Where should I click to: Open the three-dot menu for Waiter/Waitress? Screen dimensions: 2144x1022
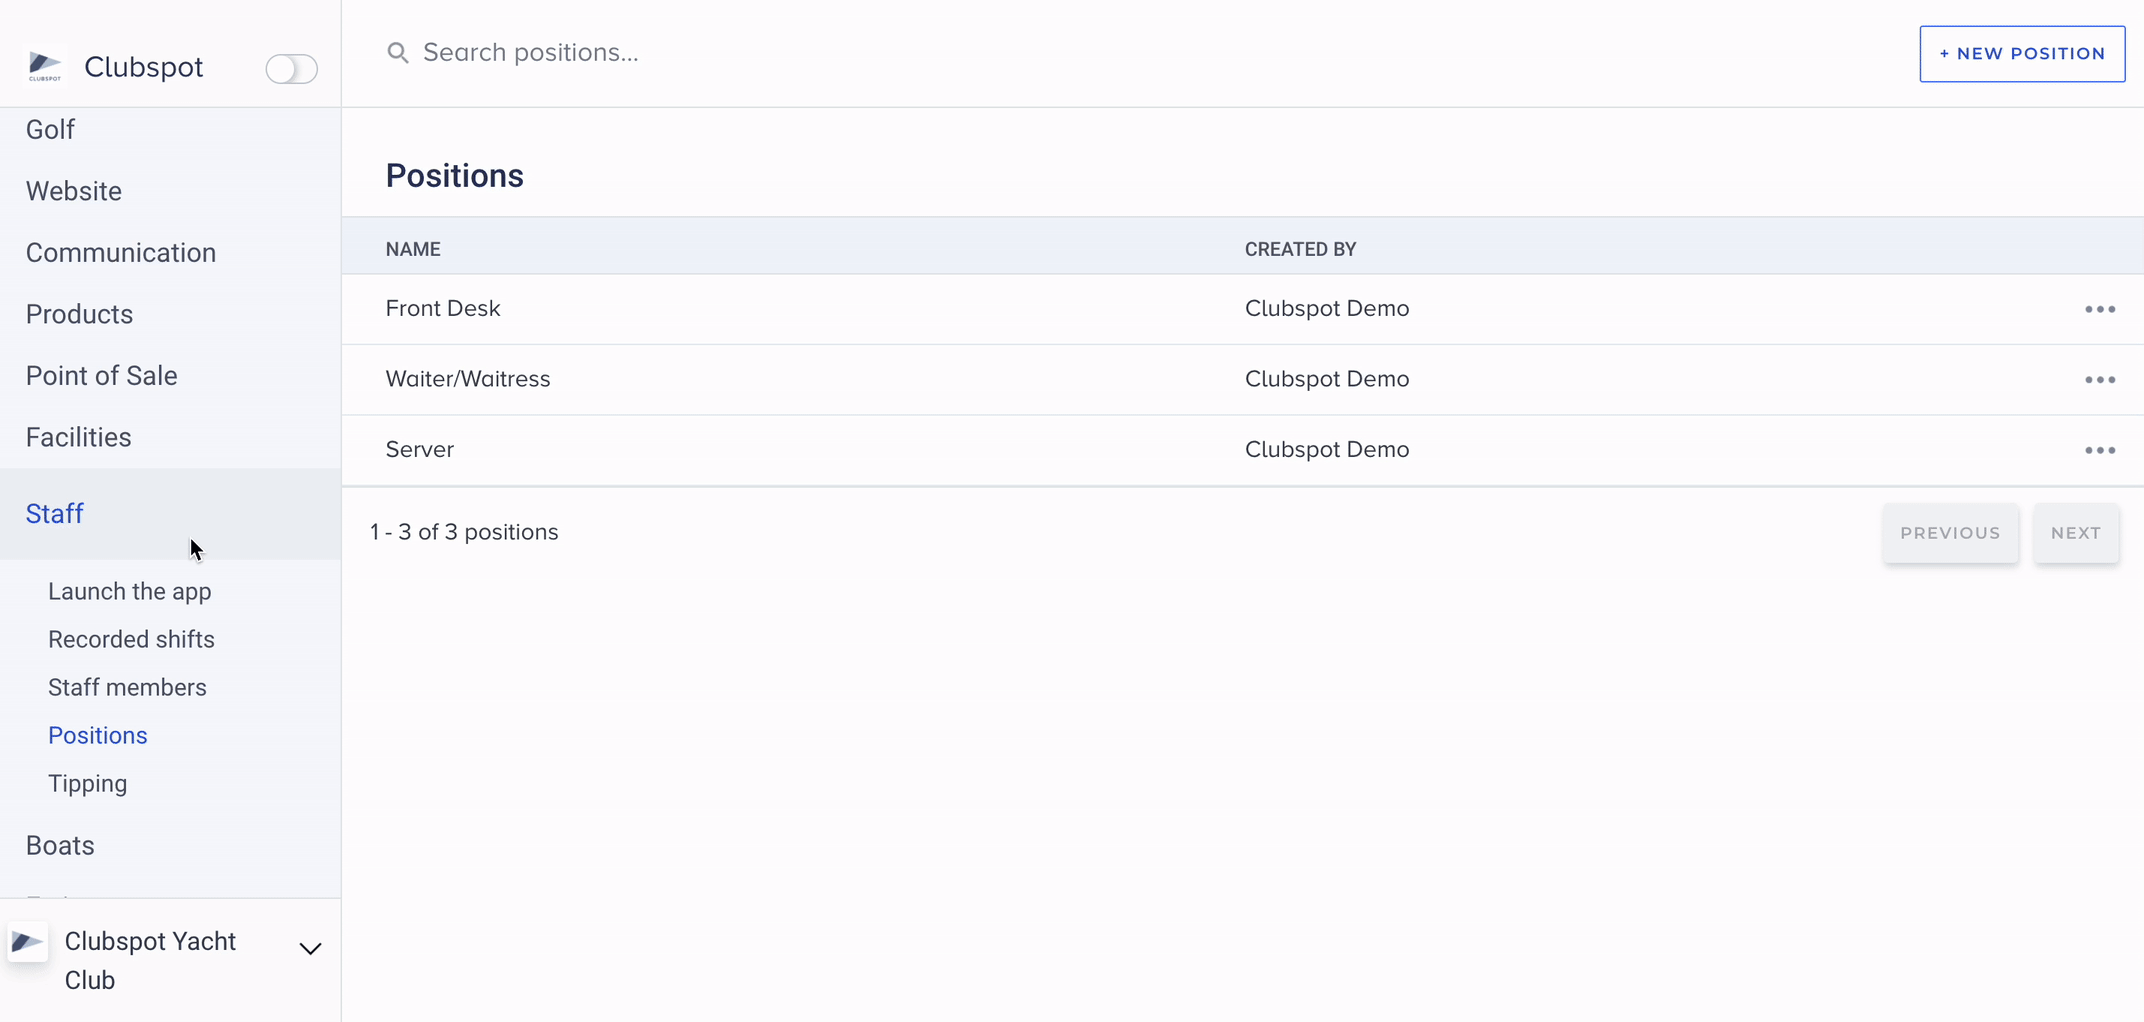2099,380
